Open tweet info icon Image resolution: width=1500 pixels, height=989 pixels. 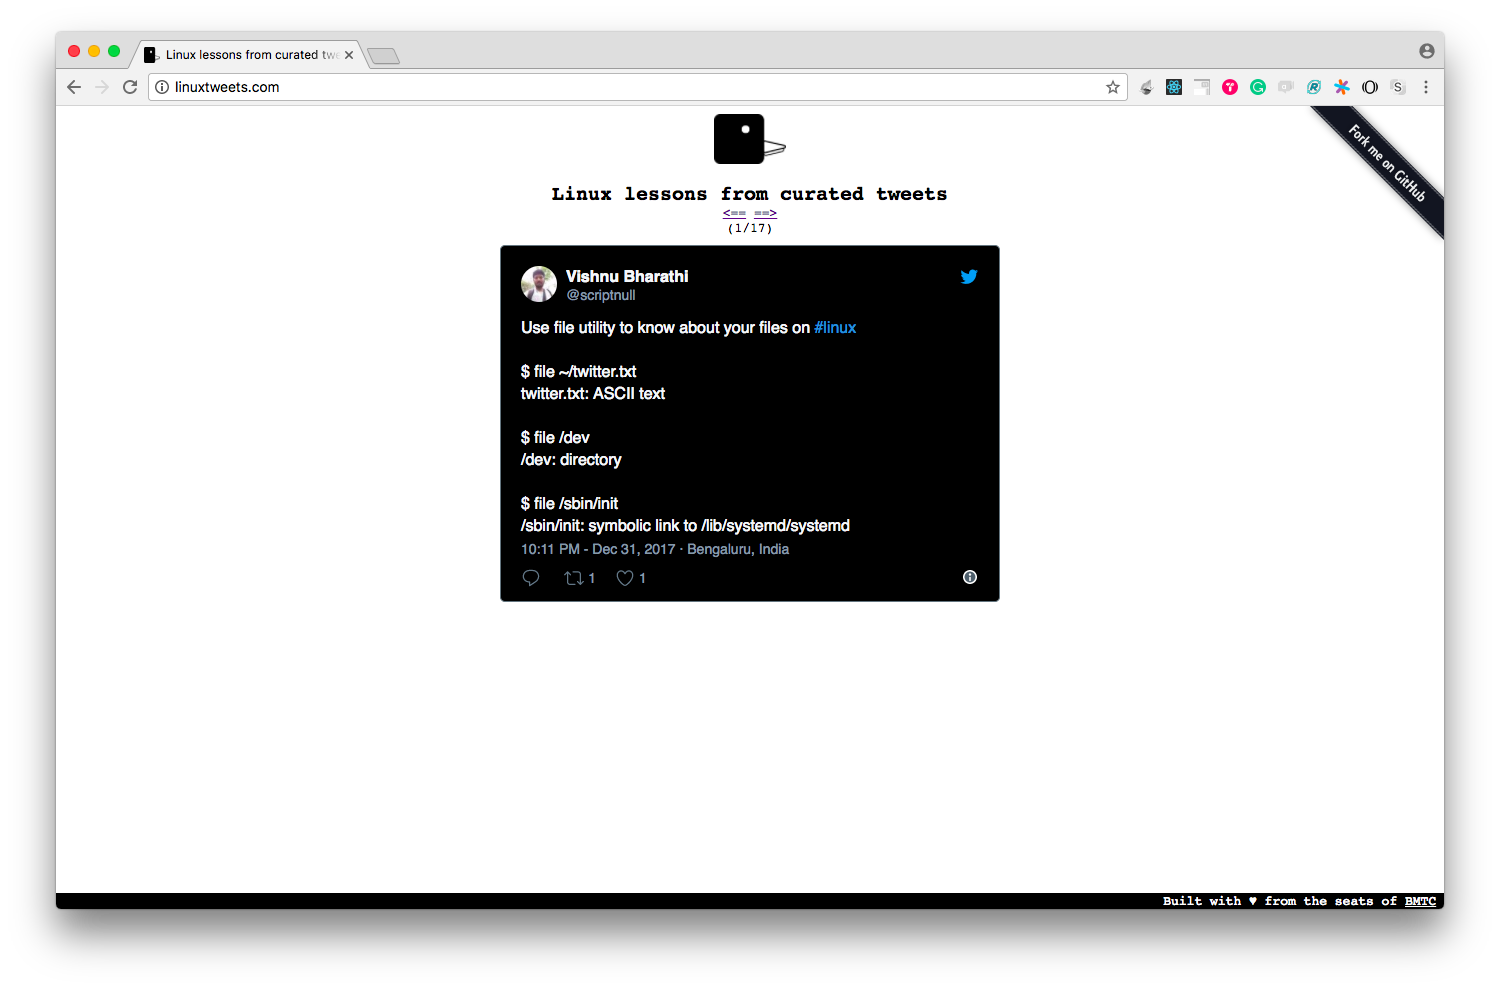pos(970,577)
